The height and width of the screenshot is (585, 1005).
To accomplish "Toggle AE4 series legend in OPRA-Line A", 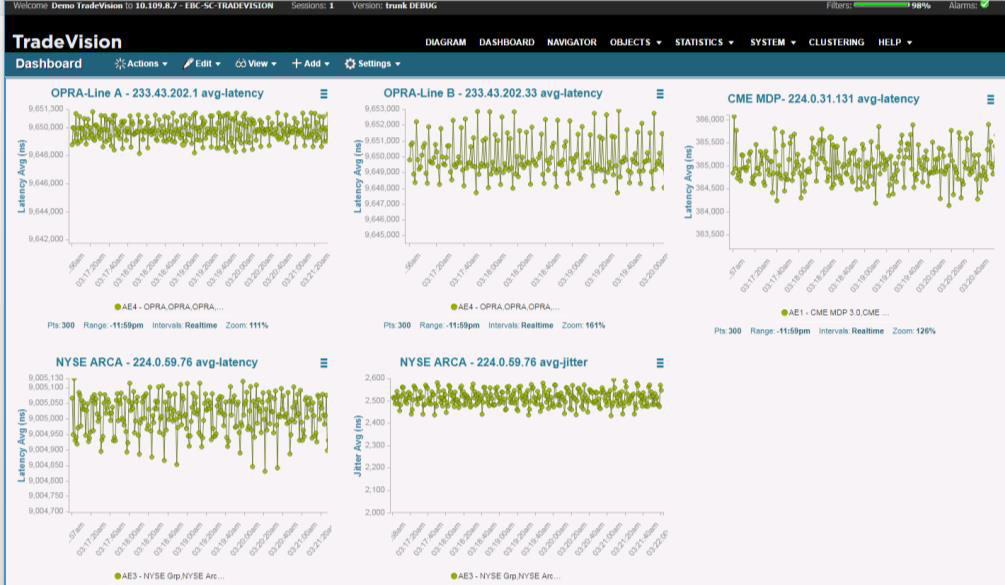I will [x=169, y=307].
